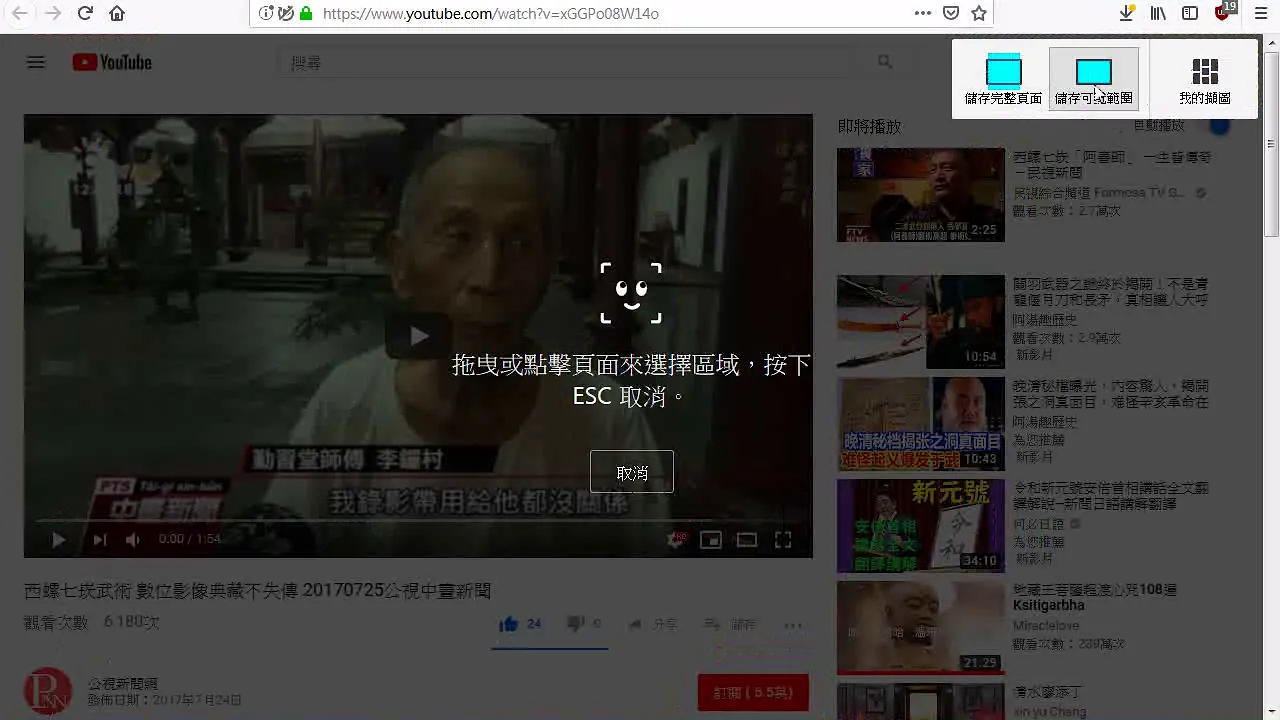The width and height of the screenshot is (1280, 720).
Task: Click the large center play overlay
Action: [418, 336]
